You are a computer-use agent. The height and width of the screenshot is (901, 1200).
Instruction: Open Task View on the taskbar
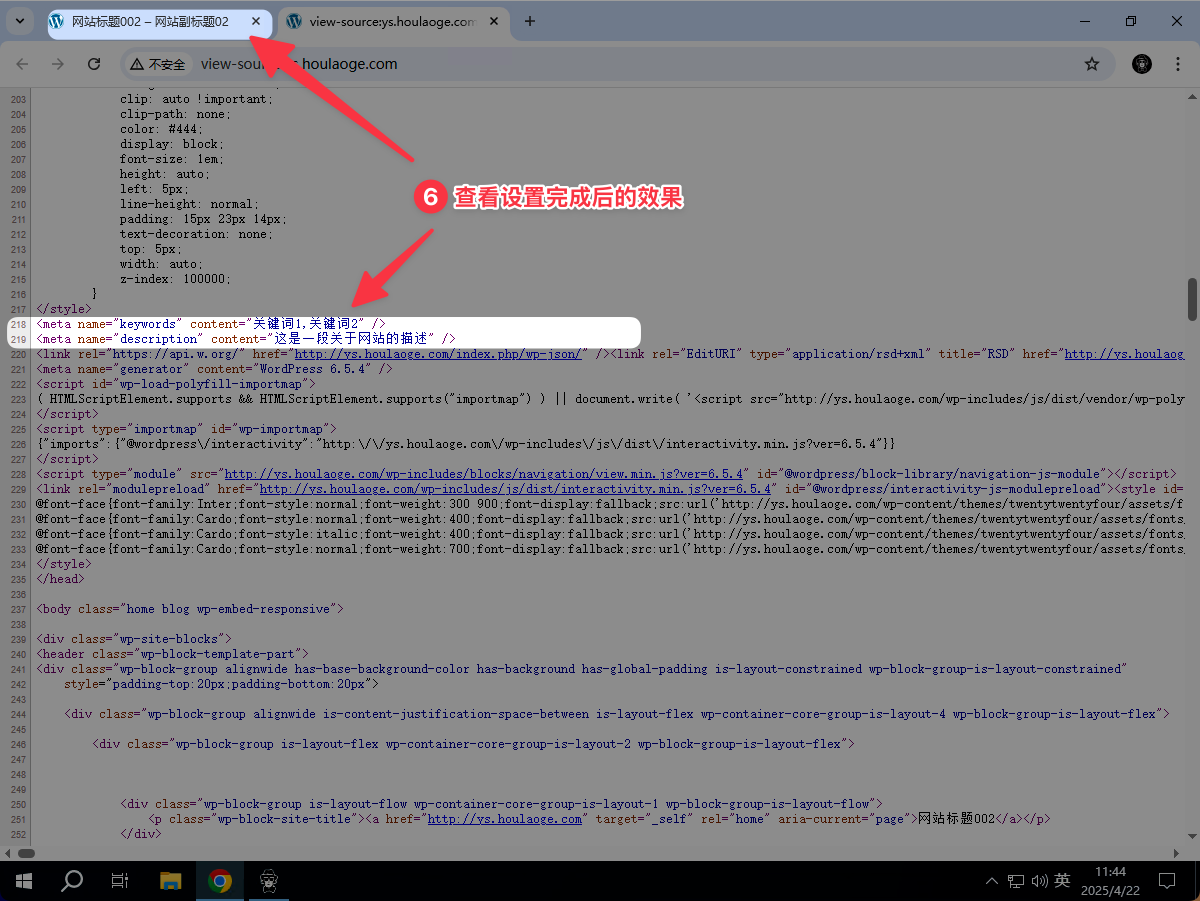coord(120,881)
